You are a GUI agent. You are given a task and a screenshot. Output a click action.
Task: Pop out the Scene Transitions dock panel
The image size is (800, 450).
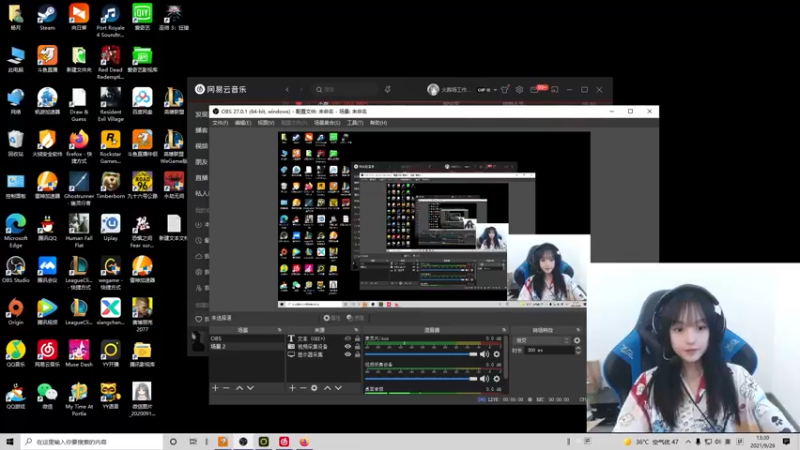578,330
